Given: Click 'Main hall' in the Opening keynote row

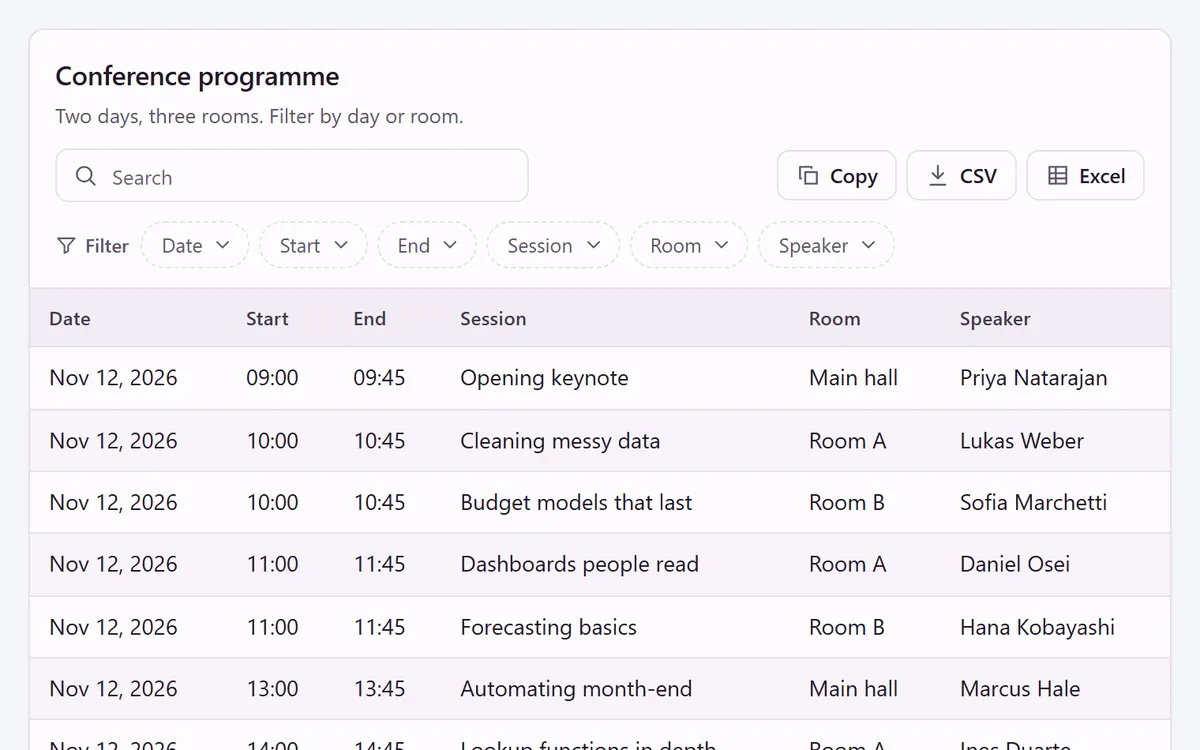Looking at the screenshot, I should point(853,378).
